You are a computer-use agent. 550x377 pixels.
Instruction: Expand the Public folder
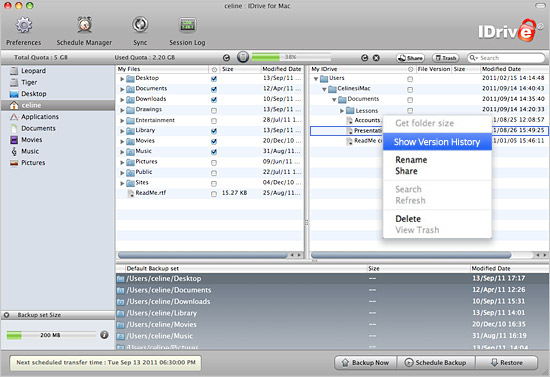coord(122,173)
